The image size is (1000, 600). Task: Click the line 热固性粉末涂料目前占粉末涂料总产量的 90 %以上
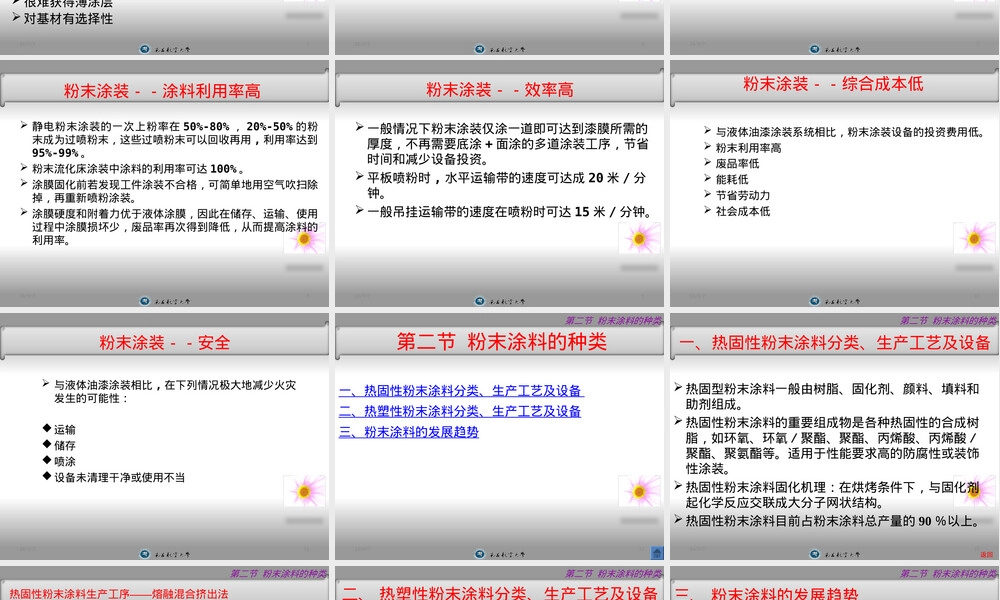pyautogui.click(x=833, y=521)
